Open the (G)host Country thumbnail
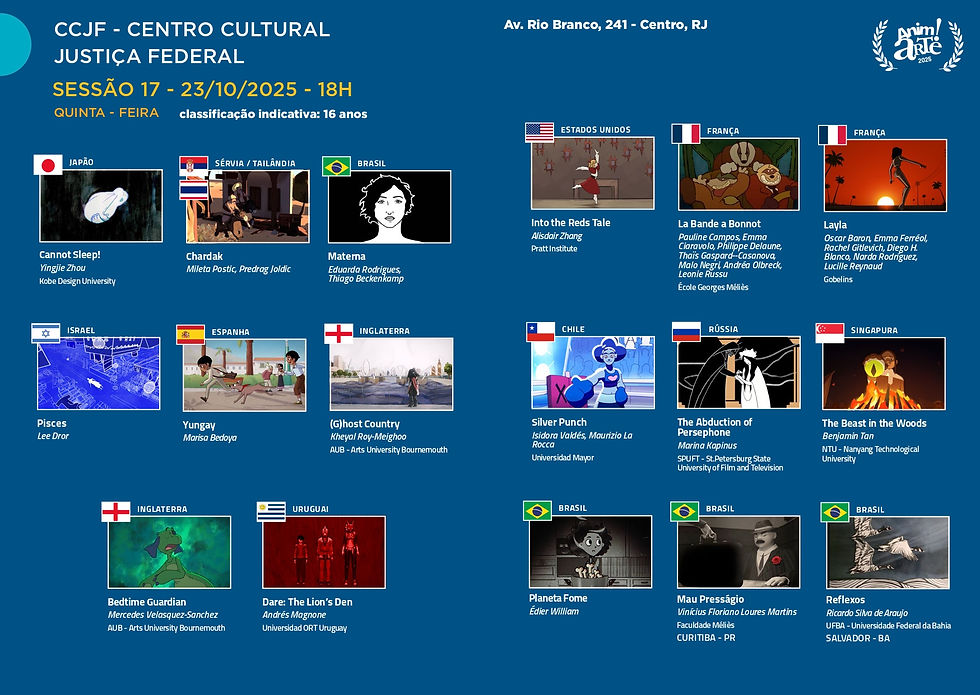Image resolution: width=980 pixels, height=695 pixels. pyautogui.click(x=392, y=374)
